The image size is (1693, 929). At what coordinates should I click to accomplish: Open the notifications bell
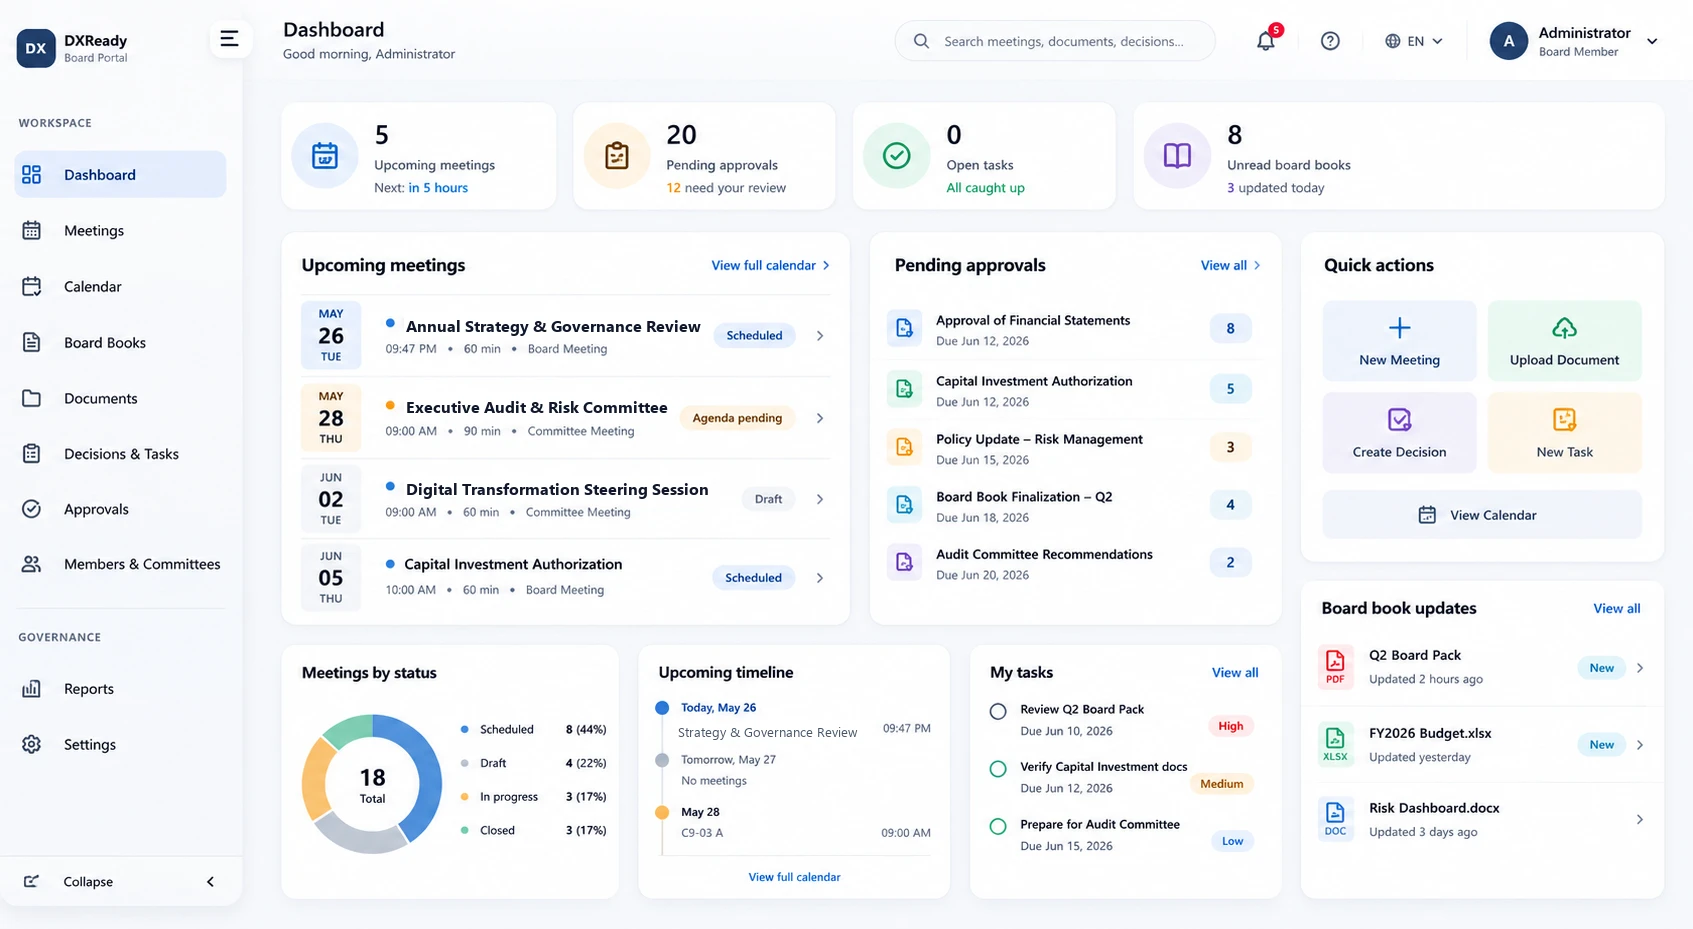[1266, 41]
